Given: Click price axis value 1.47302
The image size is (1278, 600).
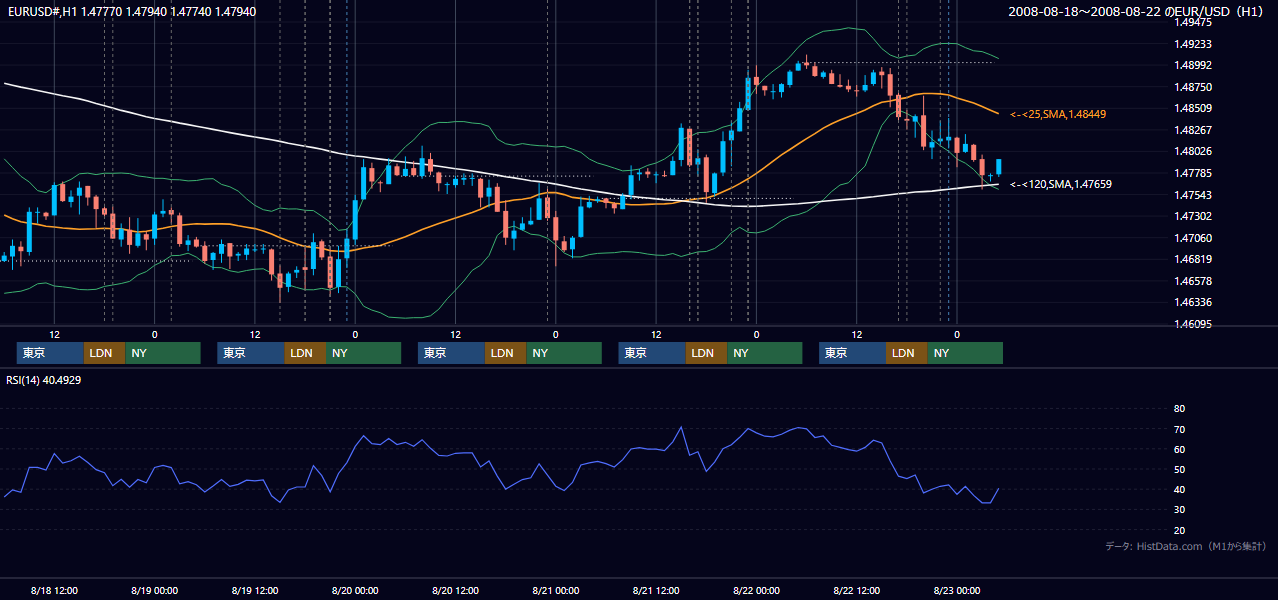Looking at the screenshot, I should click(1194, 216).
